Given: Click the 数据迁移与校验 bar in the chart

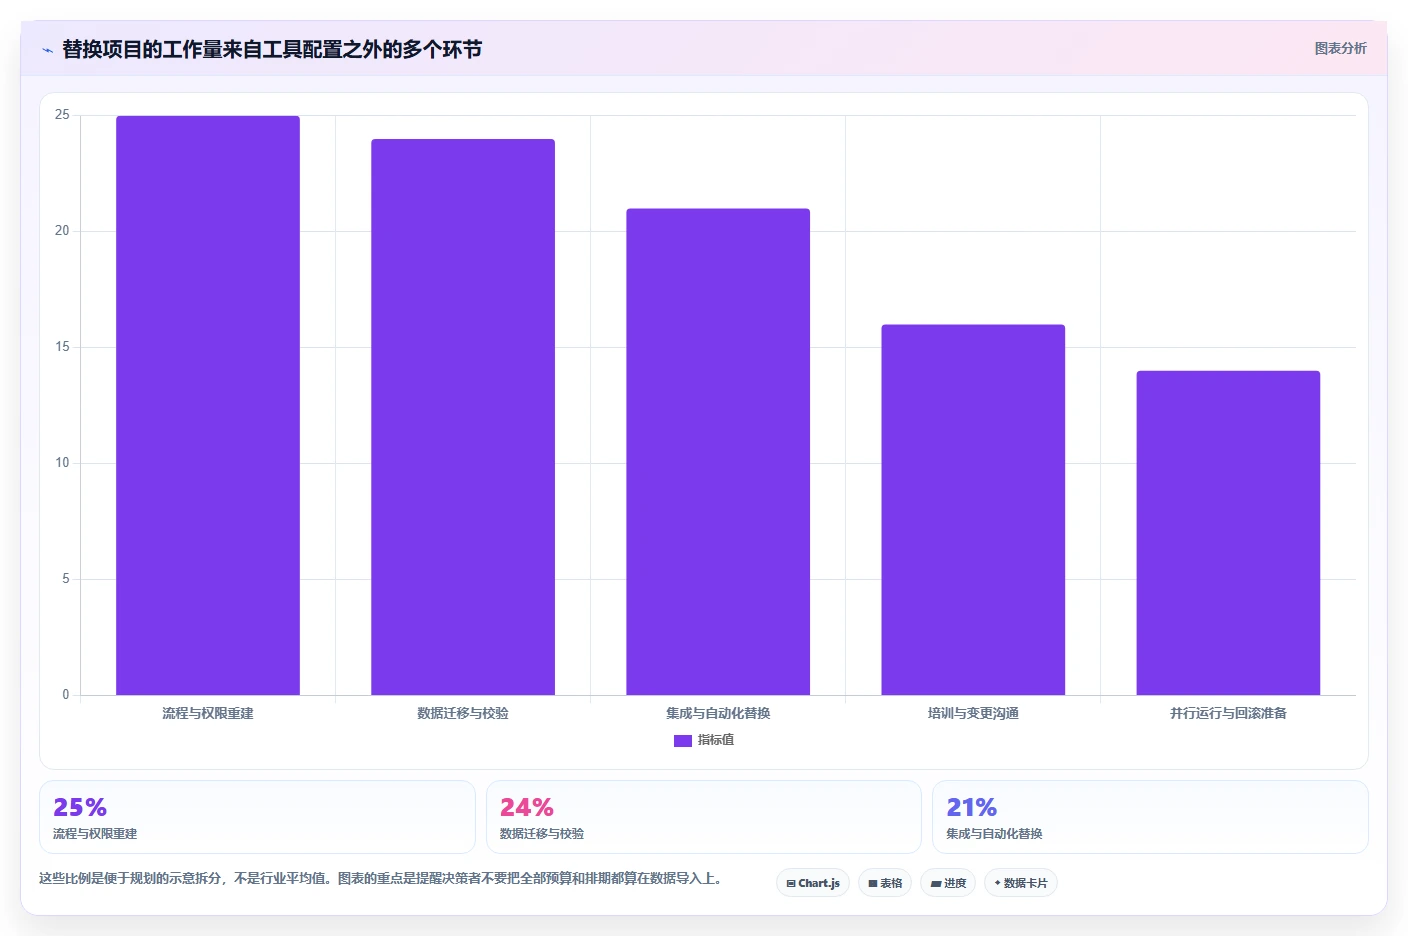Looking at the screenshot, I should coord(463,417).
